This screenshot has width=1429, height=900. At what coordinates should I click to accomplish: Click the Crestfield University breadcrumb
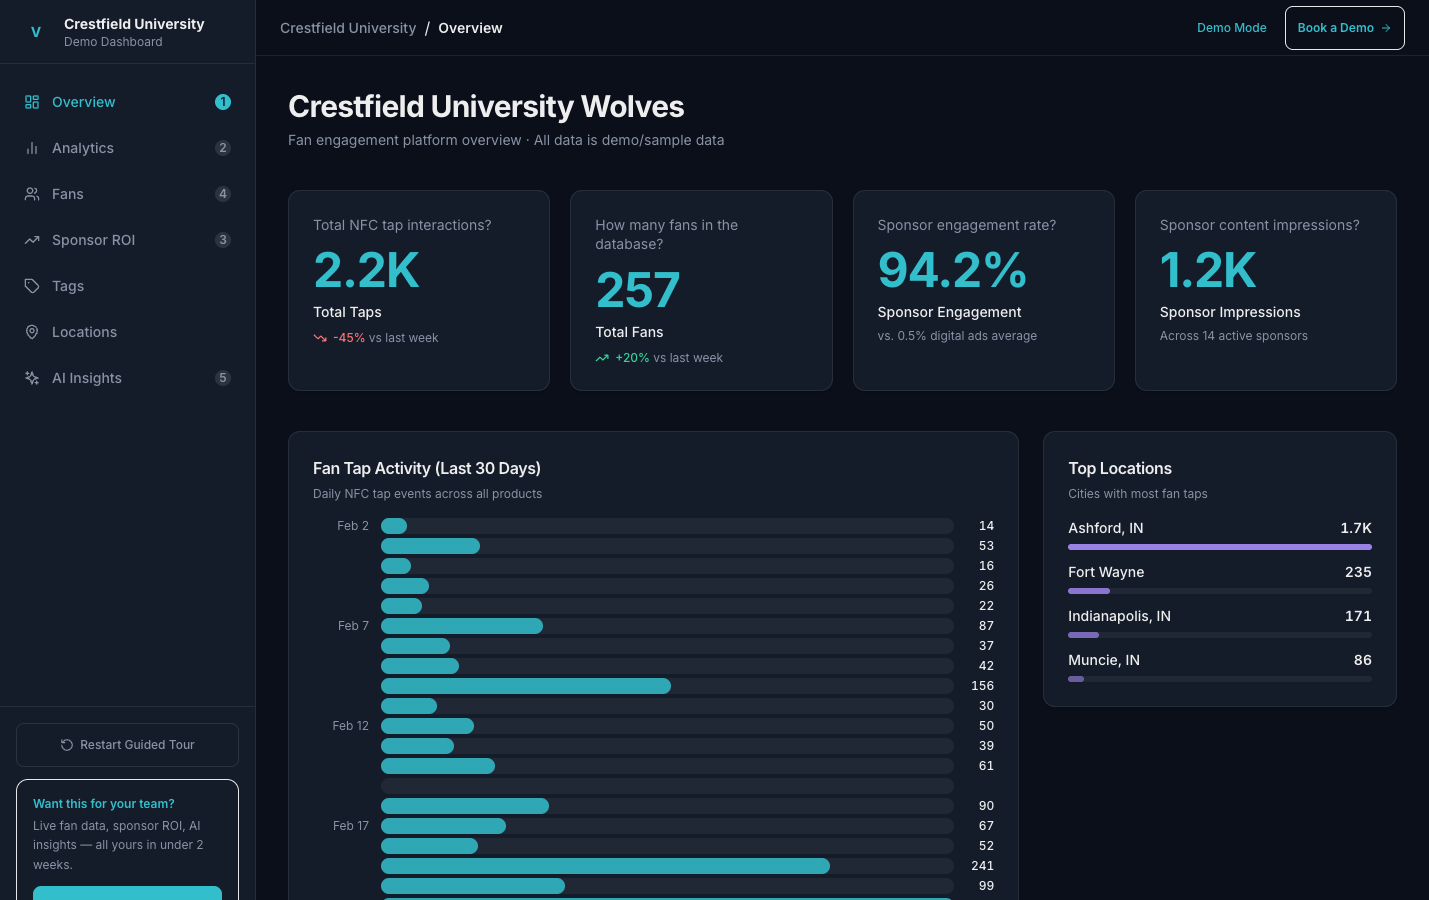(x=348, y=28)
